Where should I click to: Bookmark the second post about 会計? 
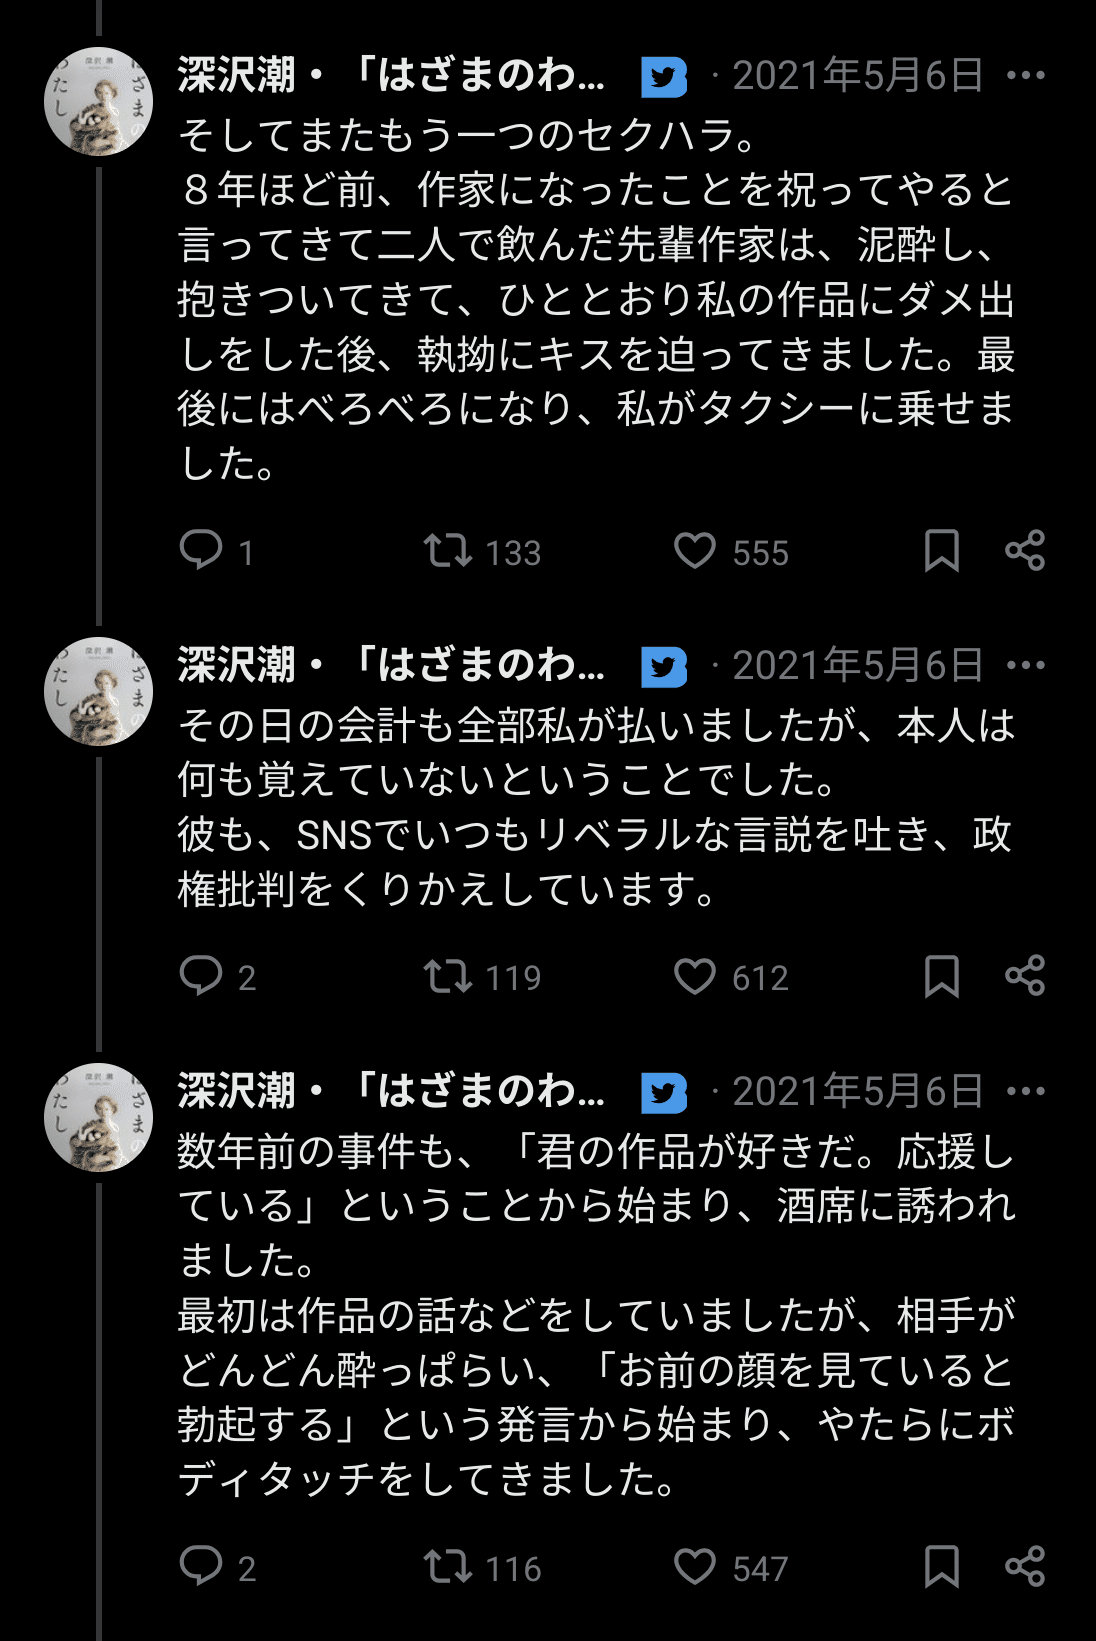(941, 975)
